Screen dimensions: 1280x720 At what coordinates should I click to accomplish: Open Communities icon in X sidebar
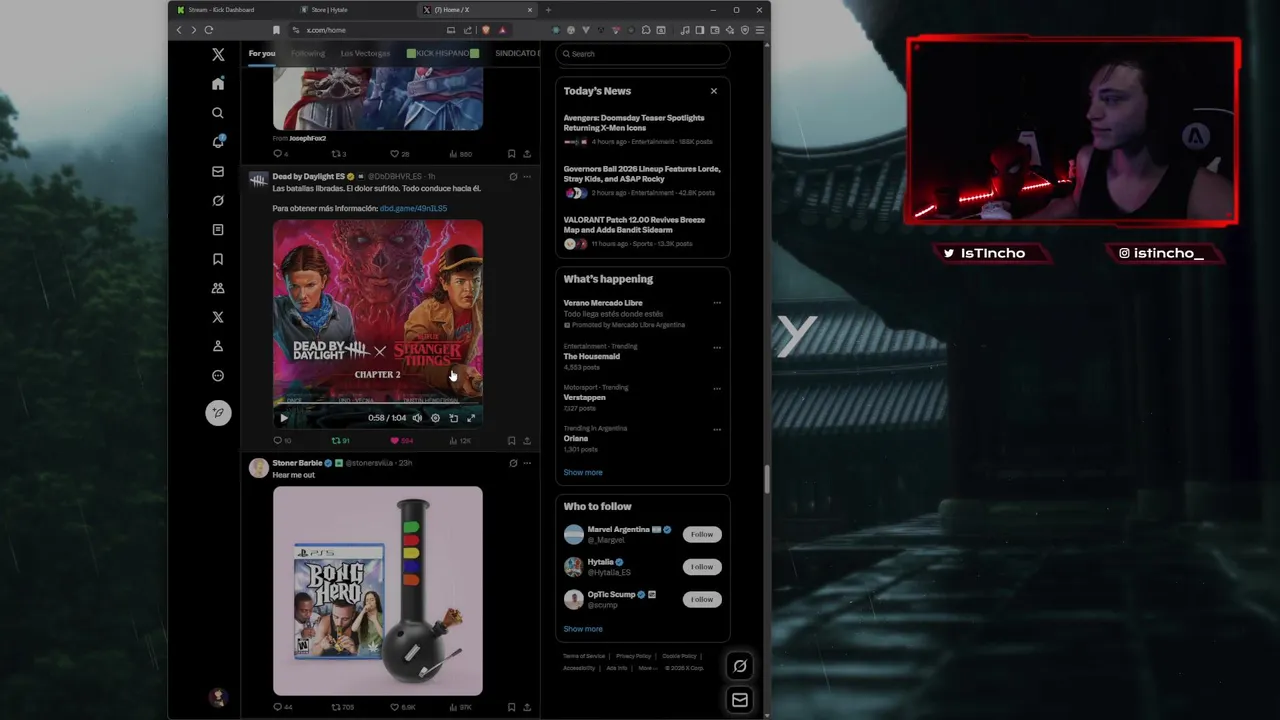tap(218, 288)
